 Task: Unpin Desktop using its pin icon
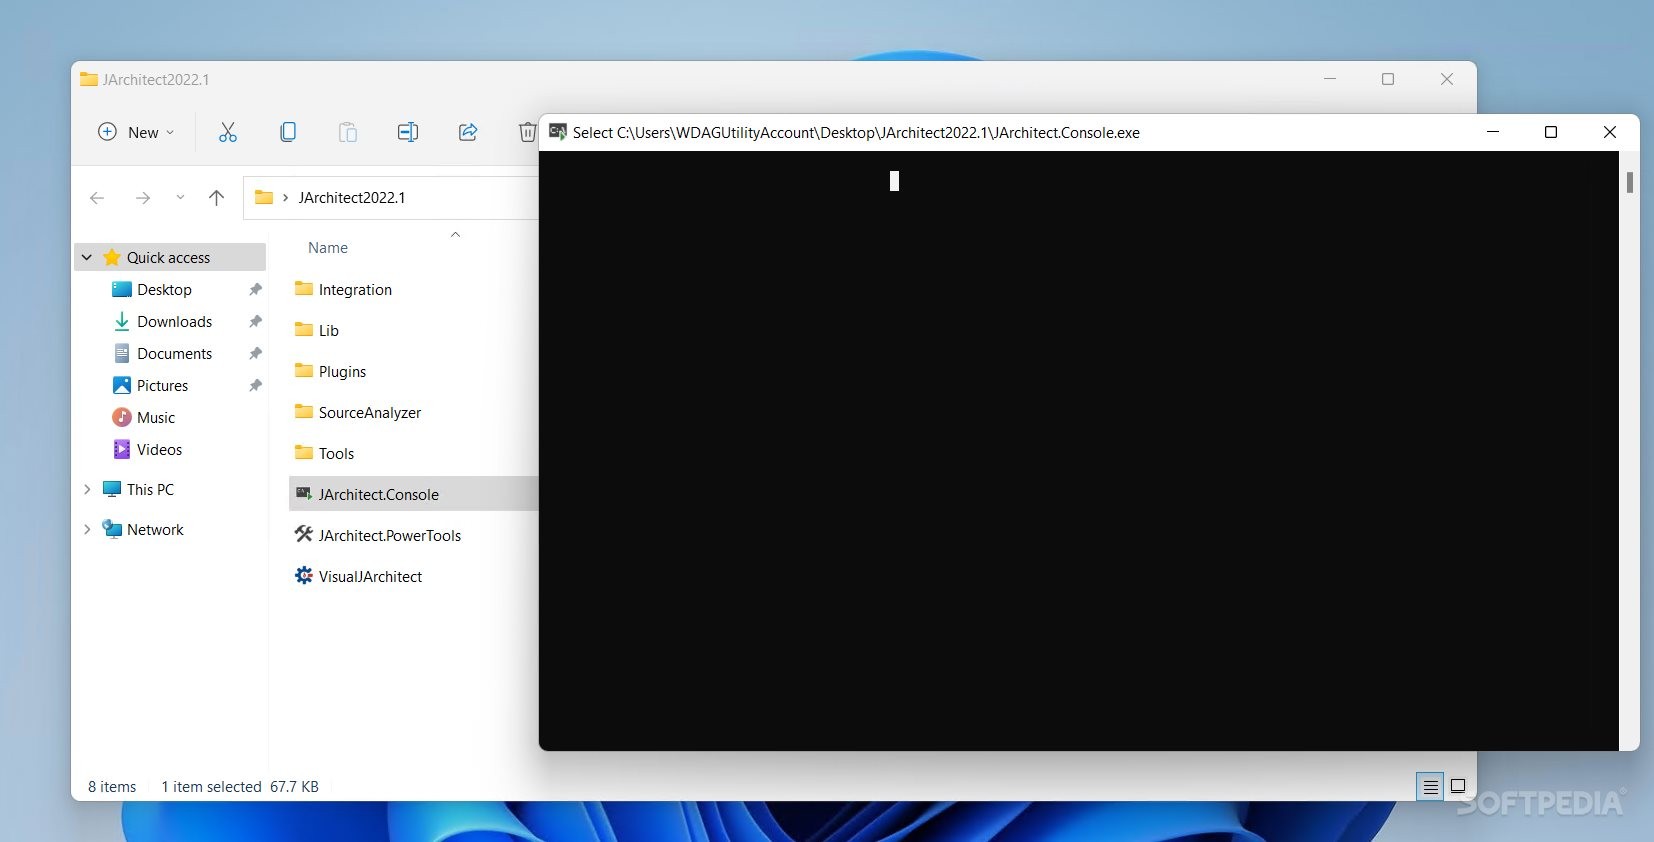tap(255, 289)
